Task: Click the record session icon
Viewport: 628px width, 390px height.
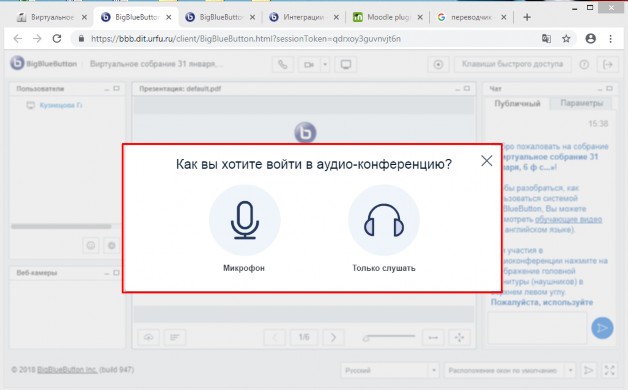Action: [438, 64]
